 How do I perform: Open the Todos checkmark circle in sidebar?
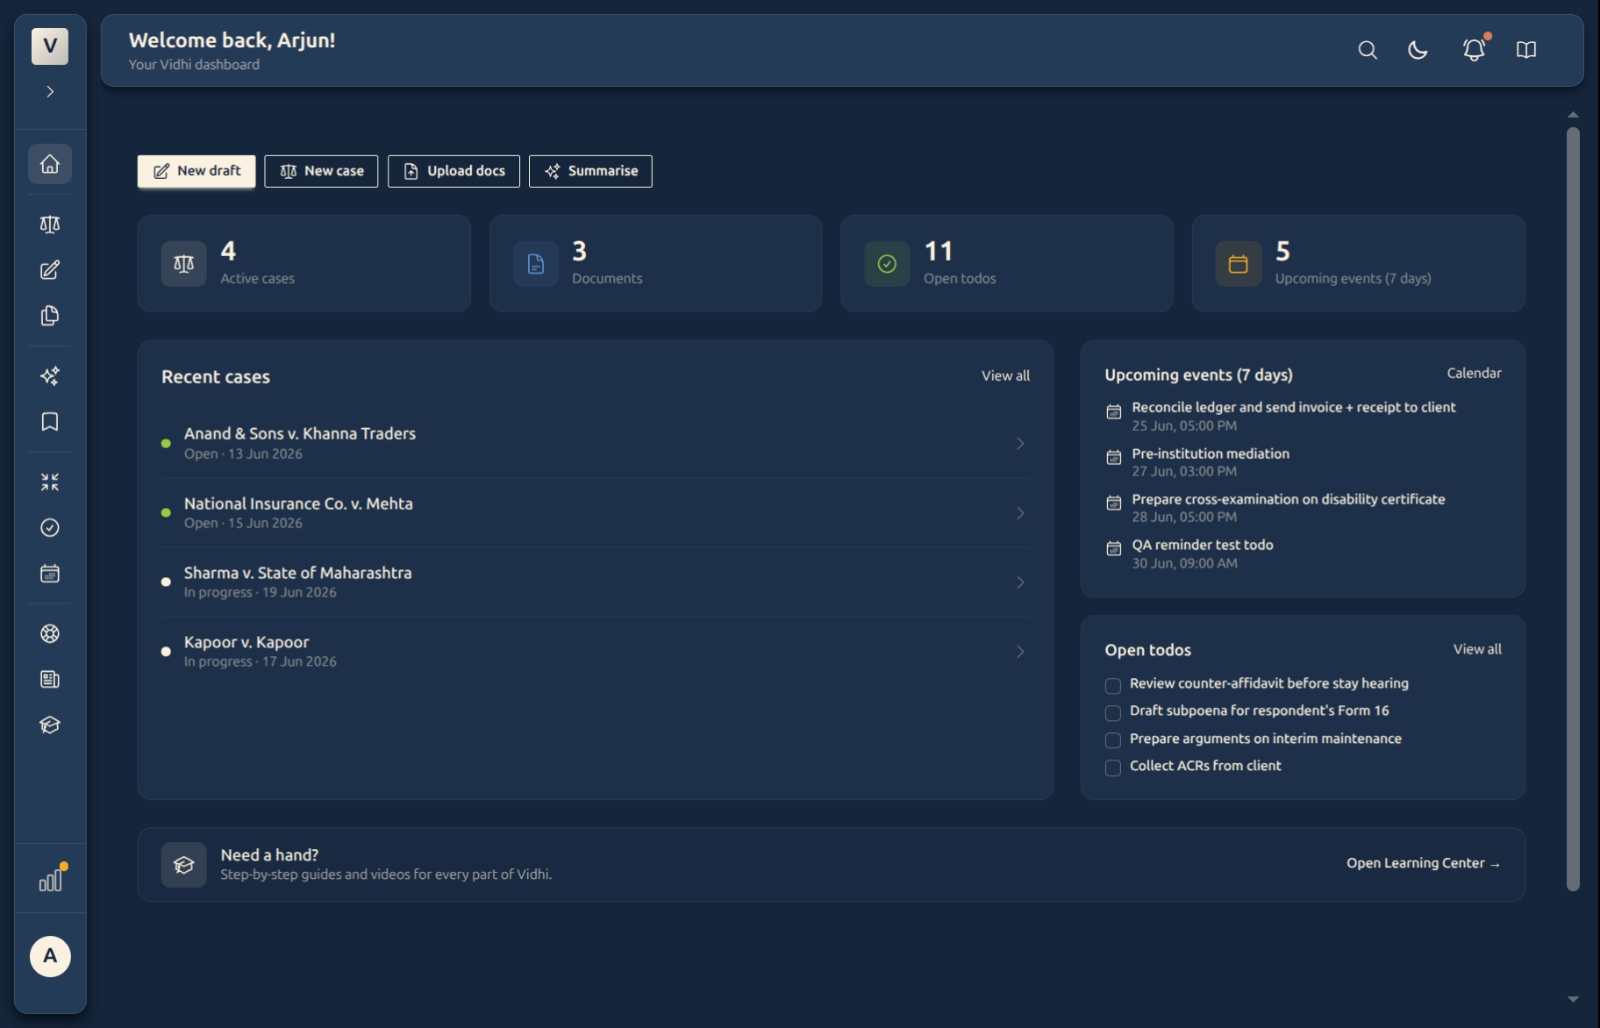[x=50, y=528]
